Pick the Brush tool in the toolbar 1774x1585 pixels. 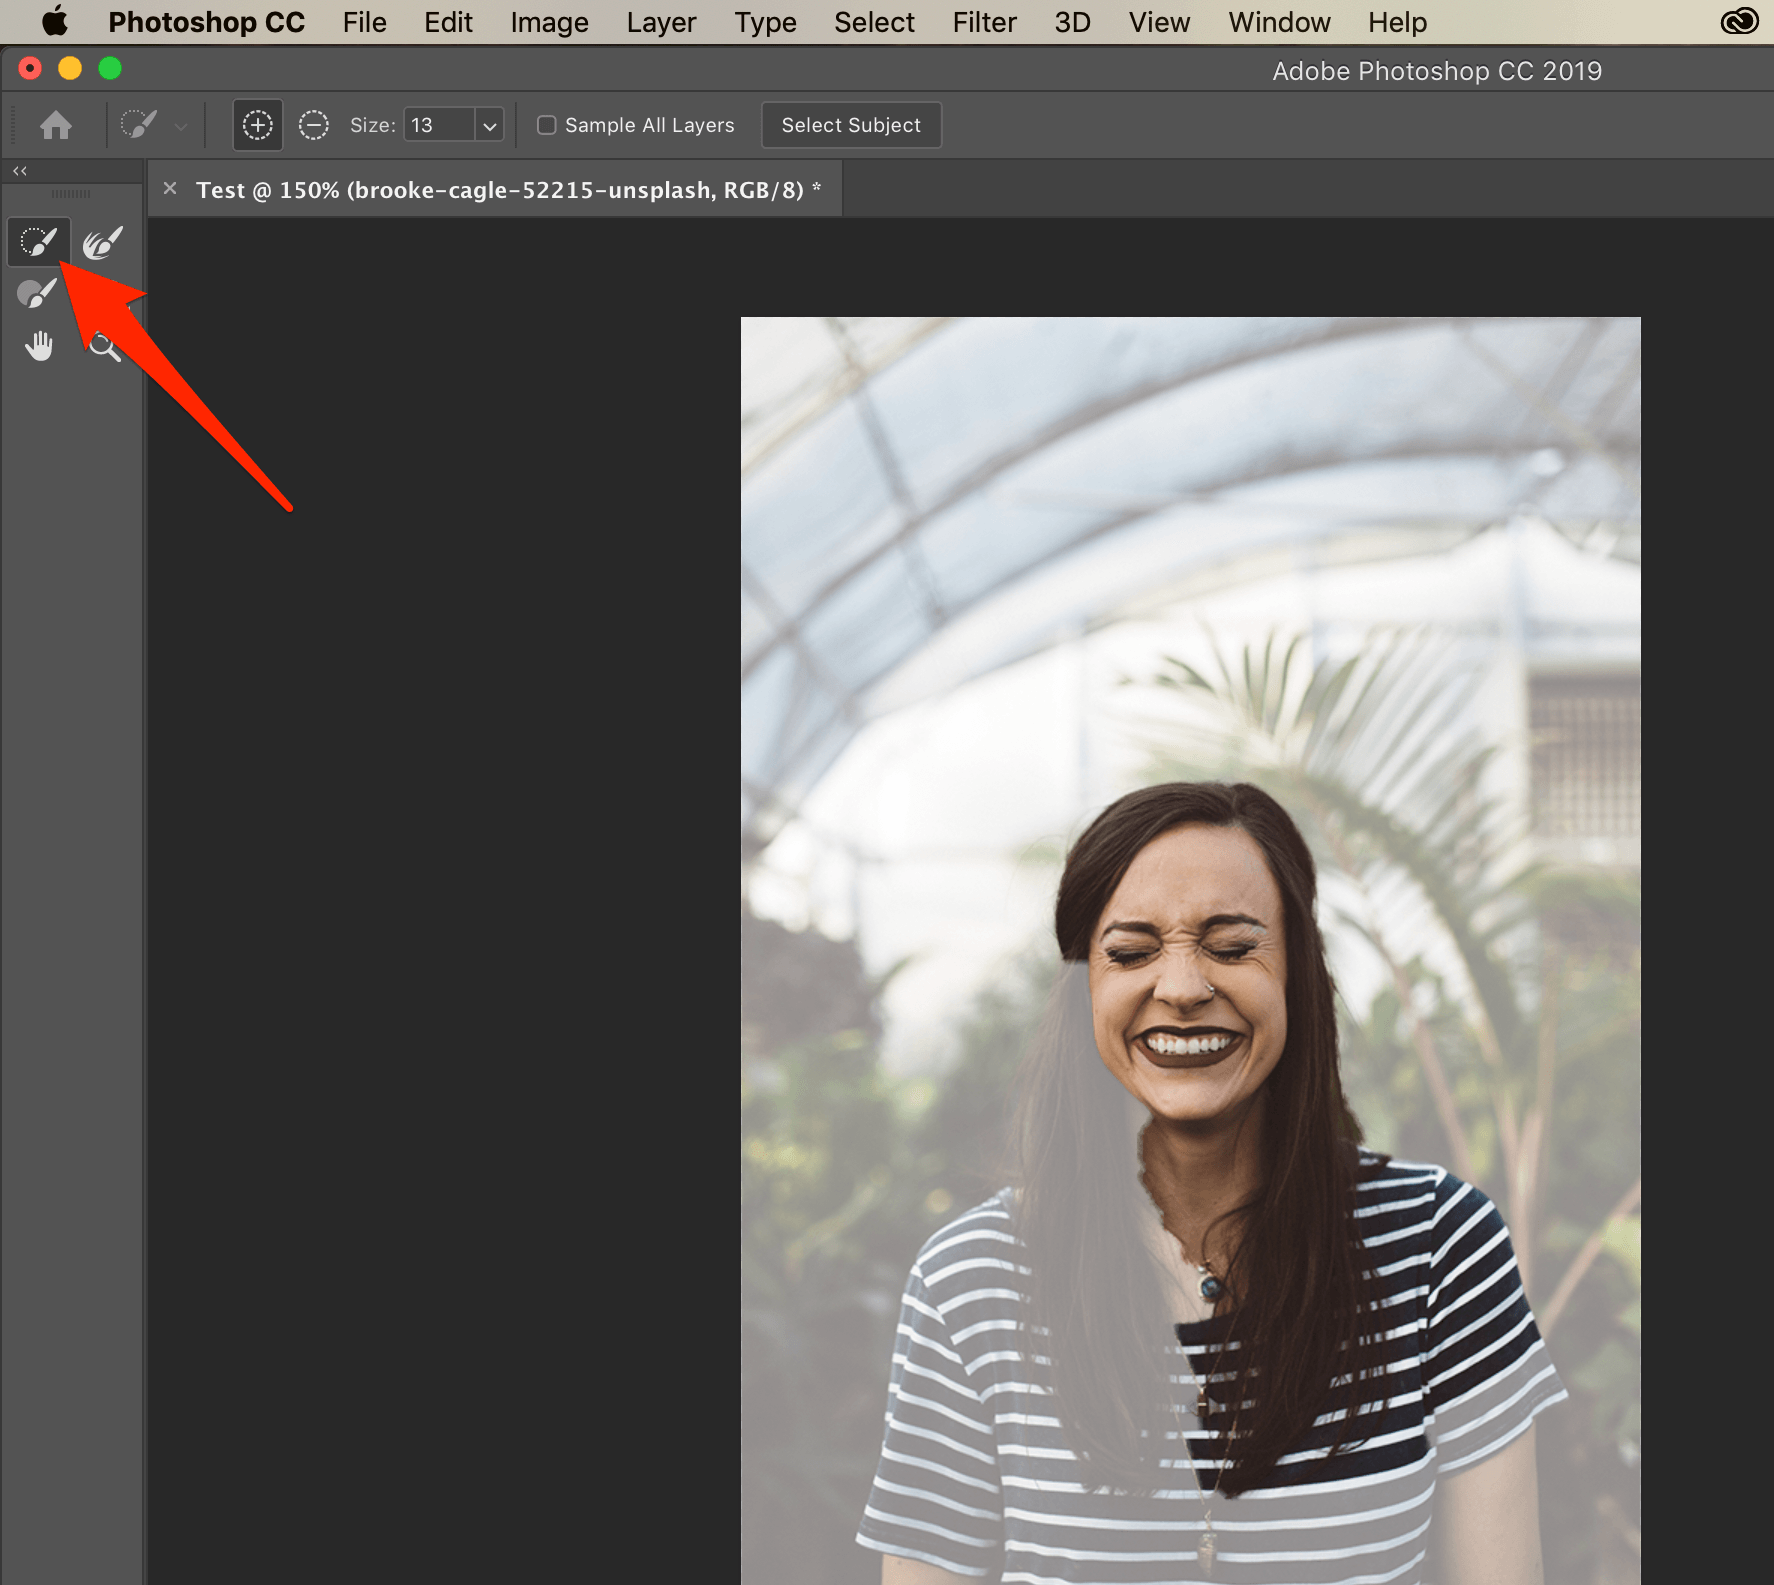(x=38, y=294)
